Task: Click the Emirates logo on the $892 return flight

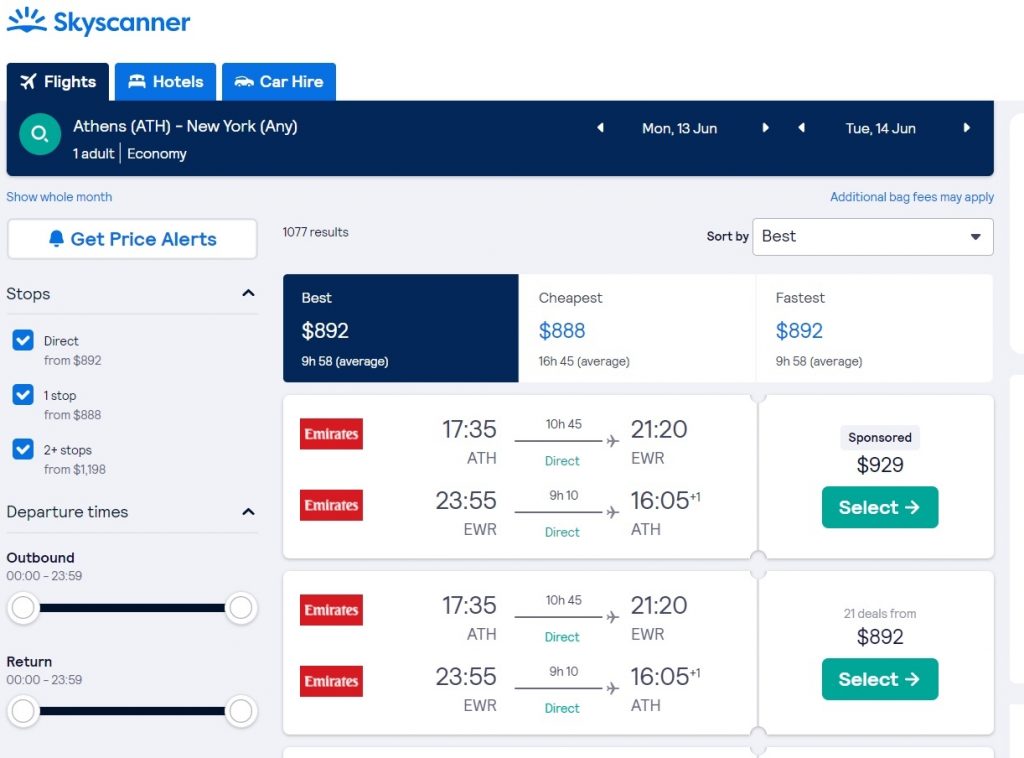Action: 331,681
